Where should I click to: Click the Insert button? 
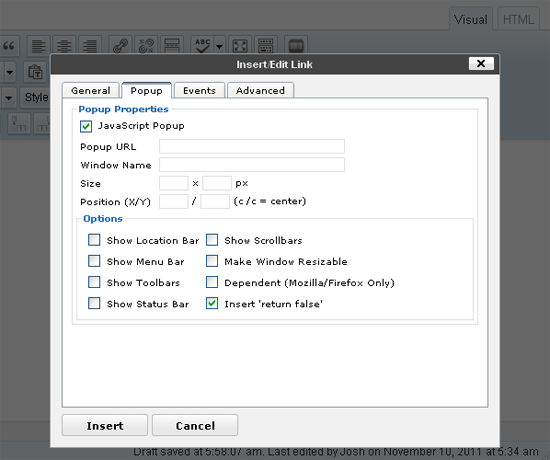105,425
